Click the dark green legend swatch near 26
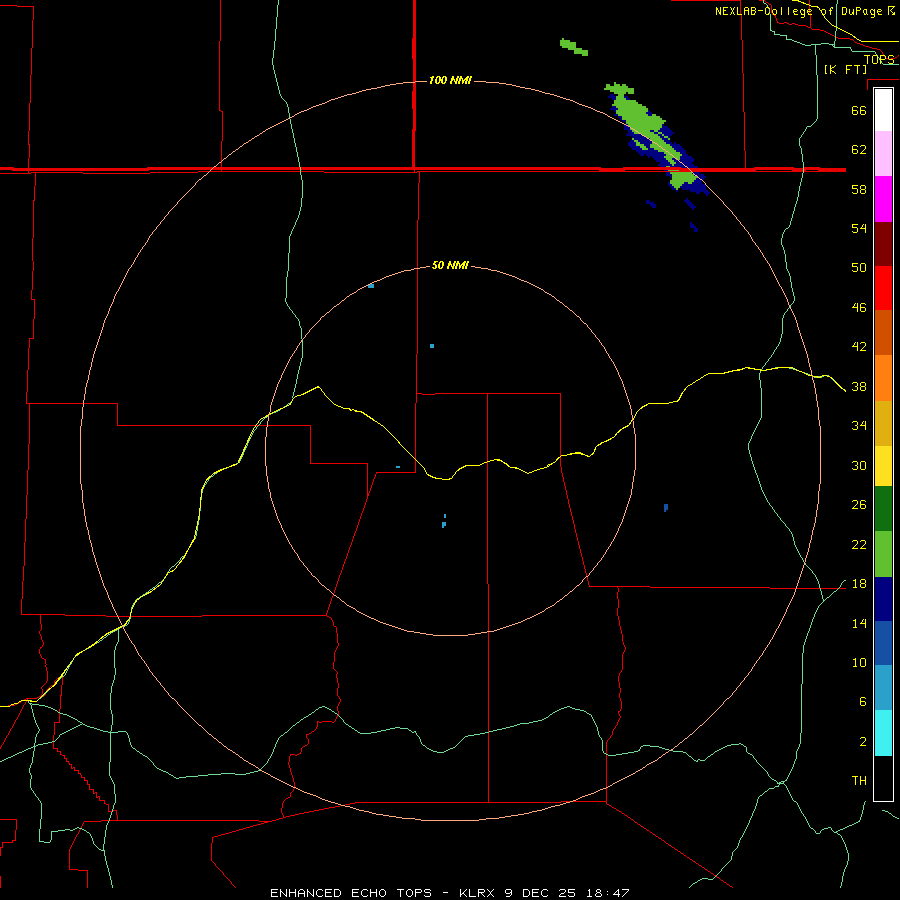900x900 pixels. pyautogui.click(x=883, y=509)
